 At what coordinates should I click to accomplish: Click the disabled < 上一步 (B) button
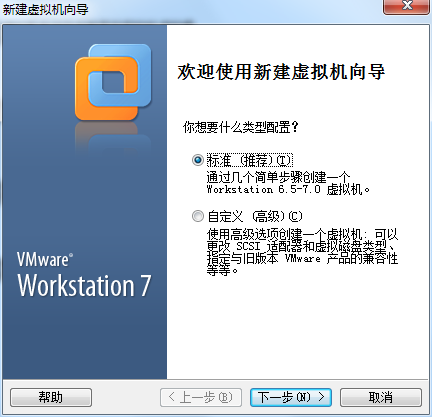pyautogui.click(x=201, y=397)
